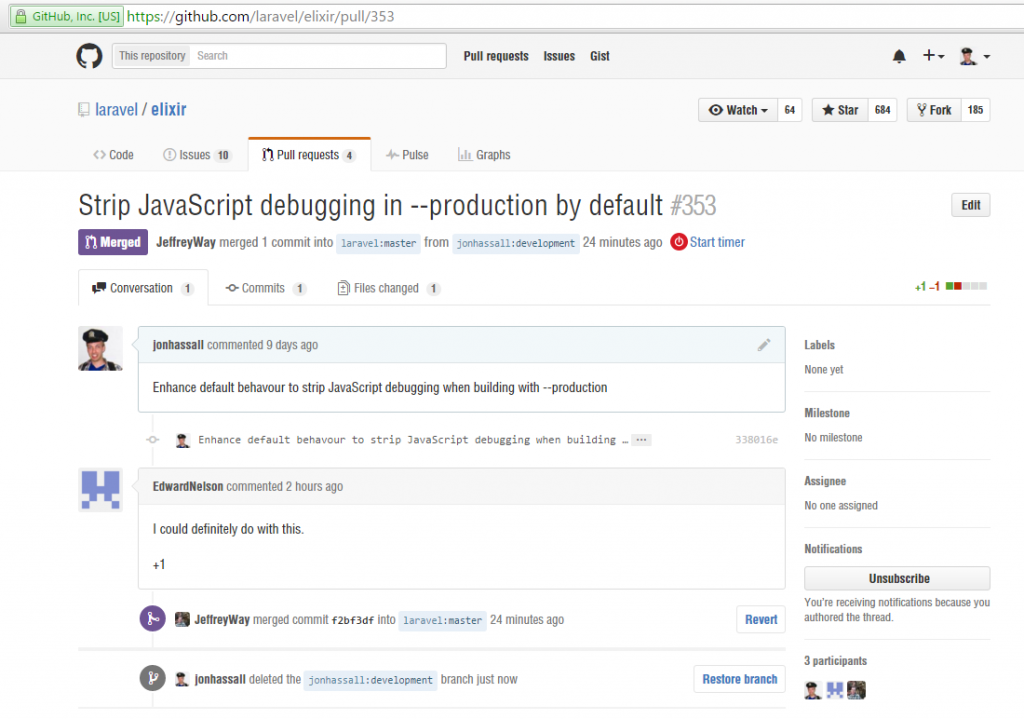This screenshot has width=1024, height=719.
Task: Open the stargazers count 684
Action: pos(882,110)
